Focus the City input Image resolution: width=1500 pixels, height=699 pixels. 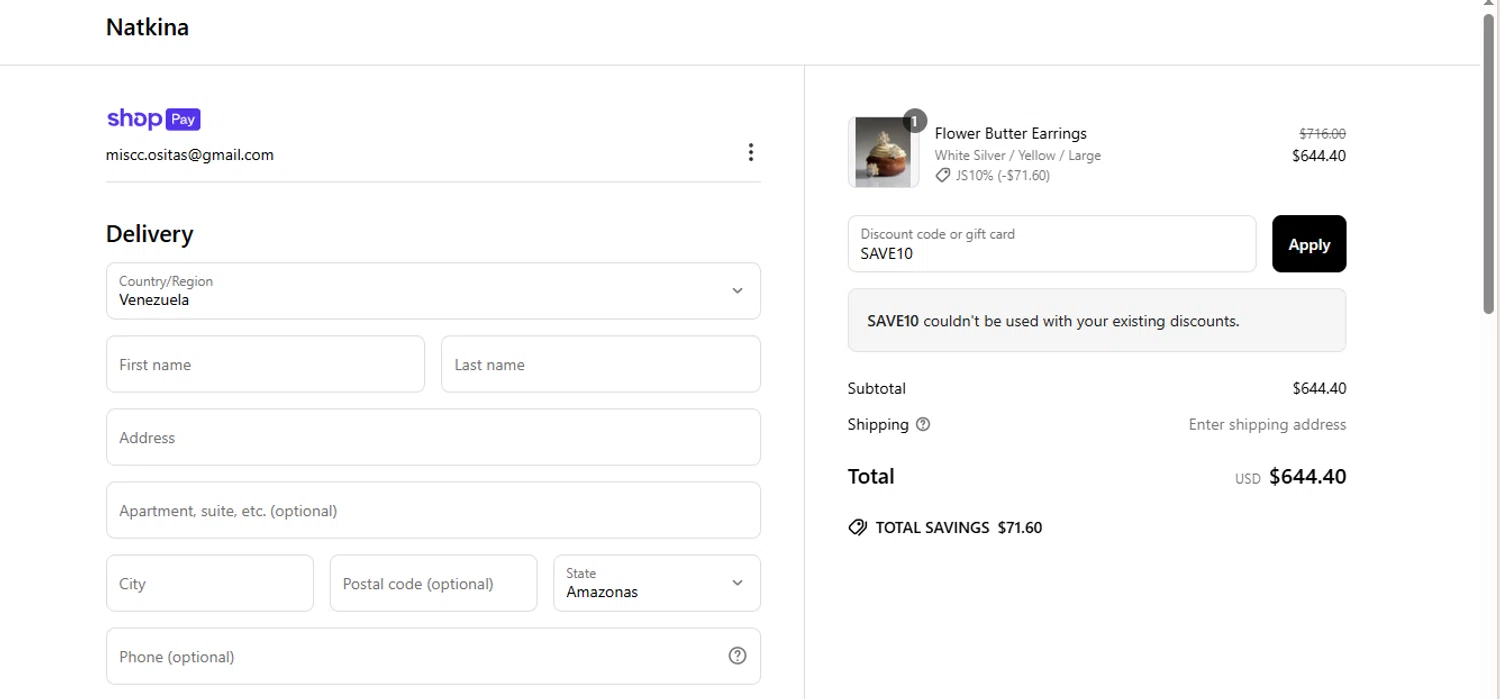click(210, 583)
